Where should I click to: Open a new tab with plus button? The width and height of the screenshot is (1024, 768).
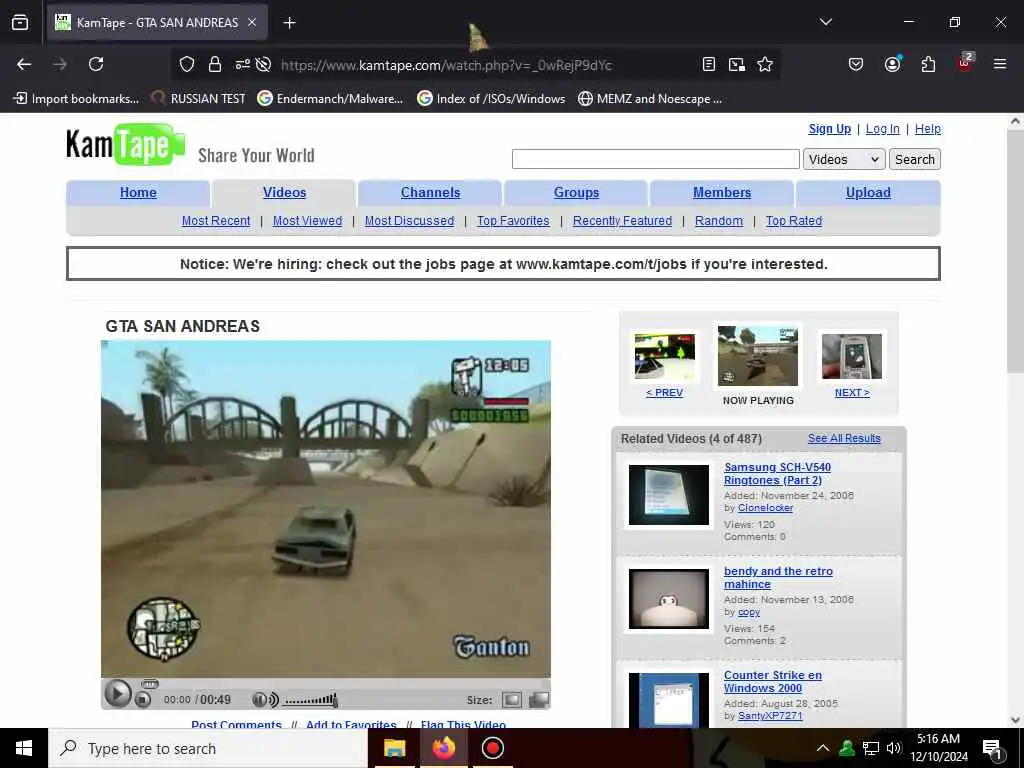(x=289, y=23)
